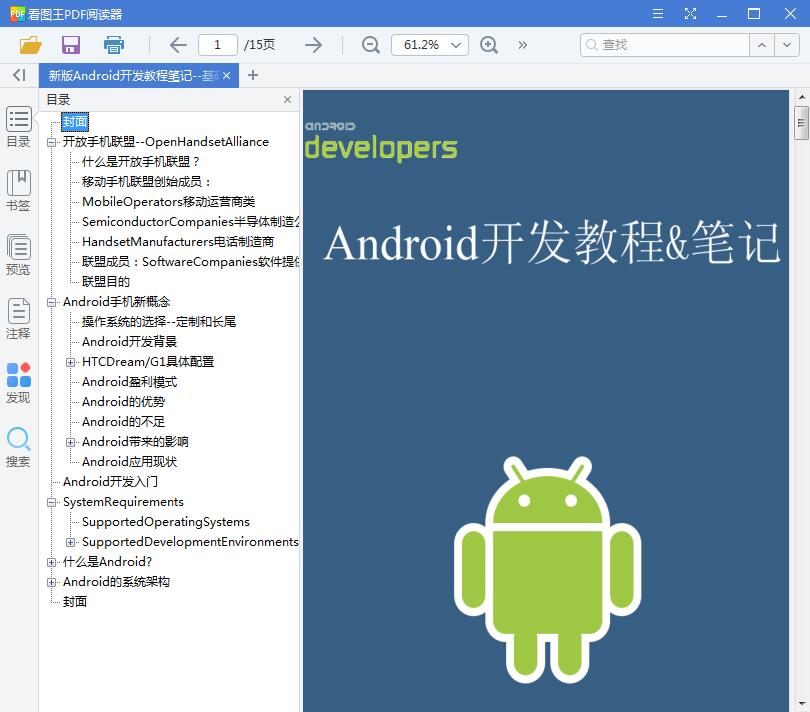This screenshot has width=810, height=712.
Task: Go to the next page with forward arrow
Action: [313, 44]
